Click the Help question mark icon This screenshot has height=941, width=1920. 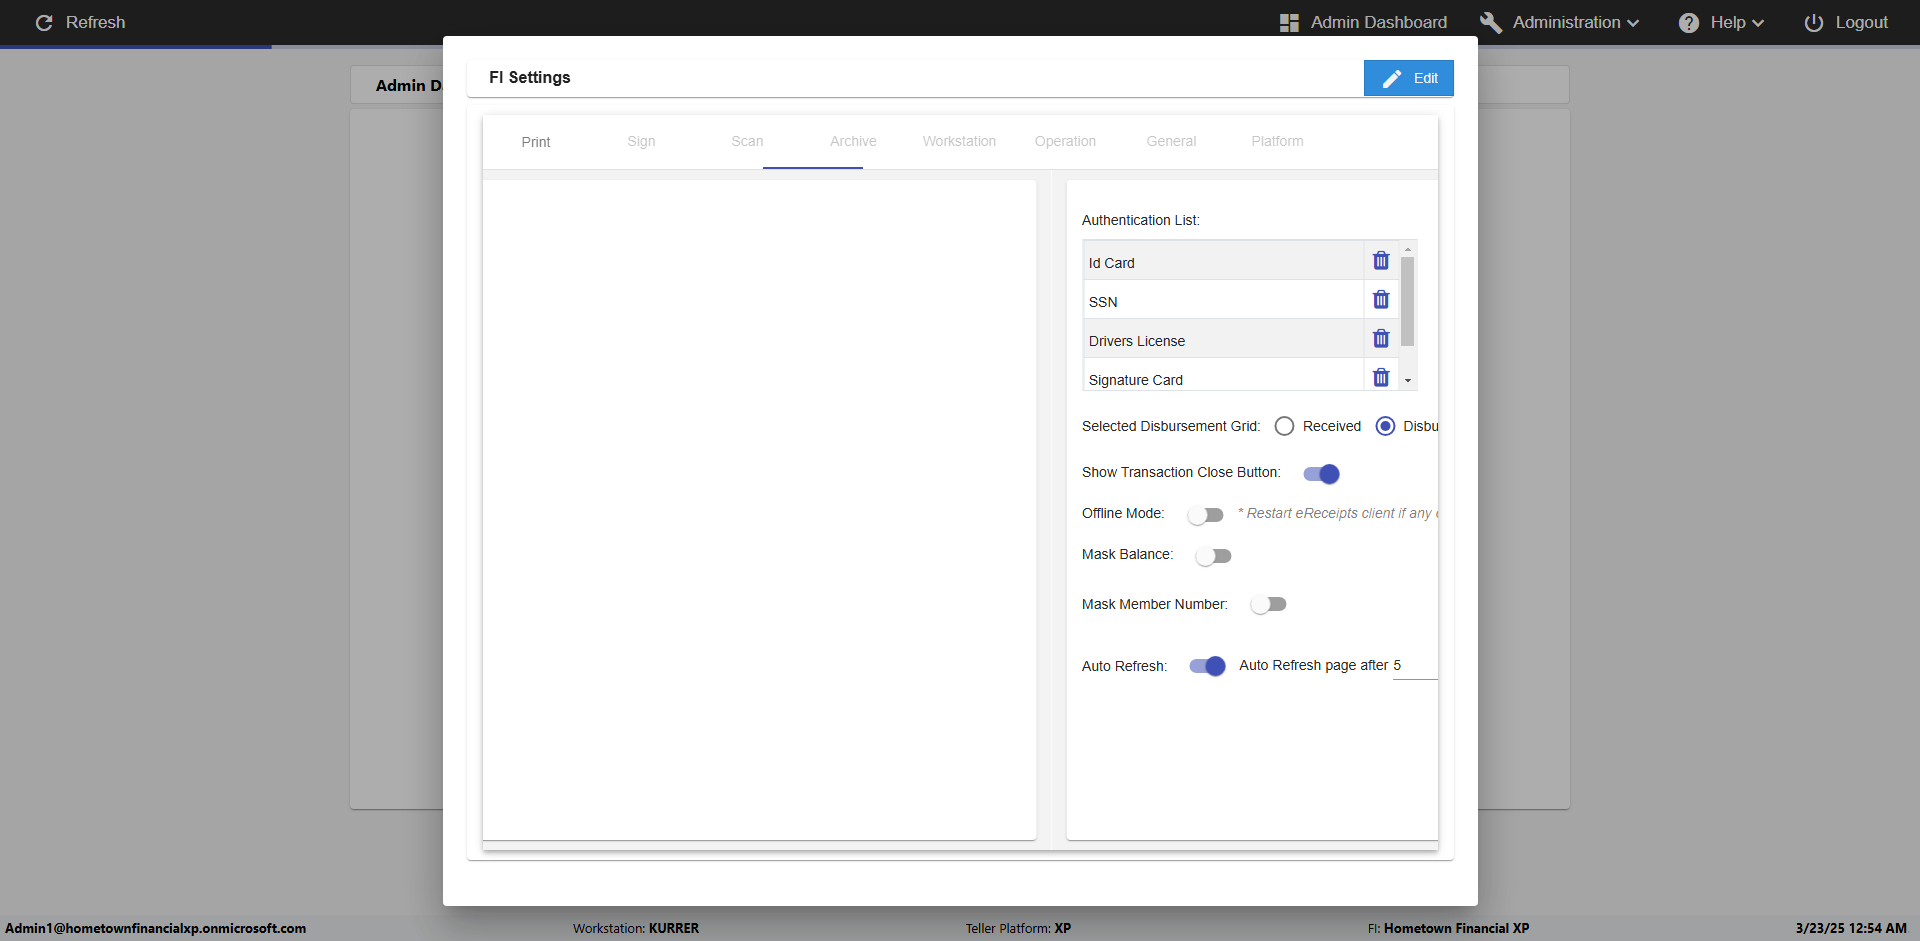coord(1689,22)
